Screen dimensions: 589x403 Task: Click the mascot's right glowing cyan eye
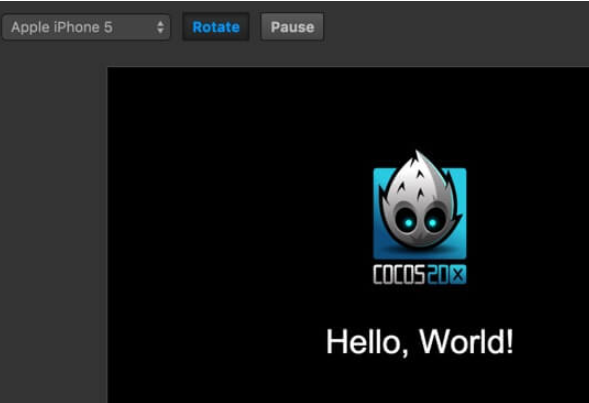pos(433,223)
